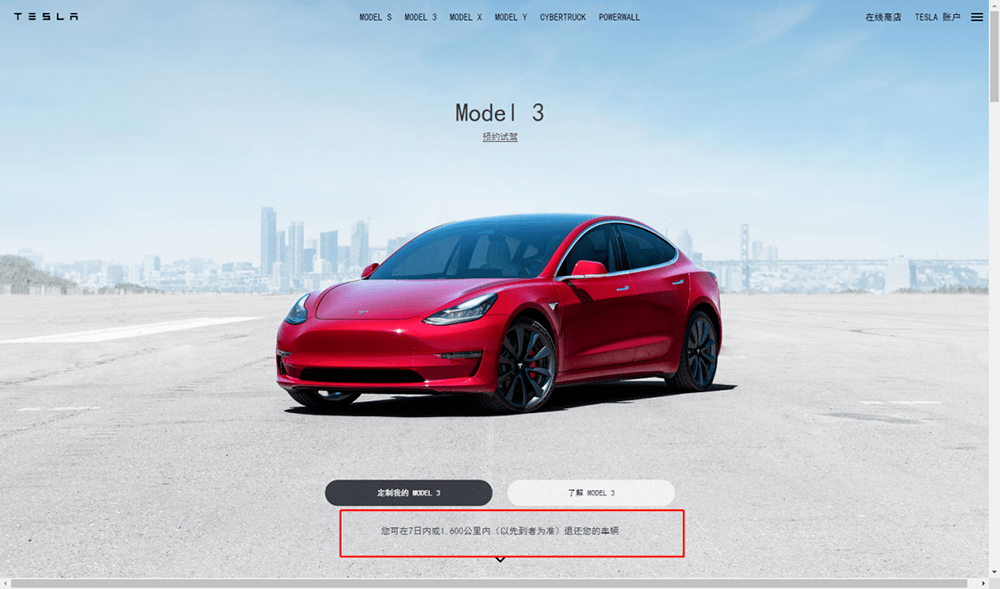The image size is (1000, 589).
Task: Go to POWERWALL page
Action: click(x=619, y=17)
